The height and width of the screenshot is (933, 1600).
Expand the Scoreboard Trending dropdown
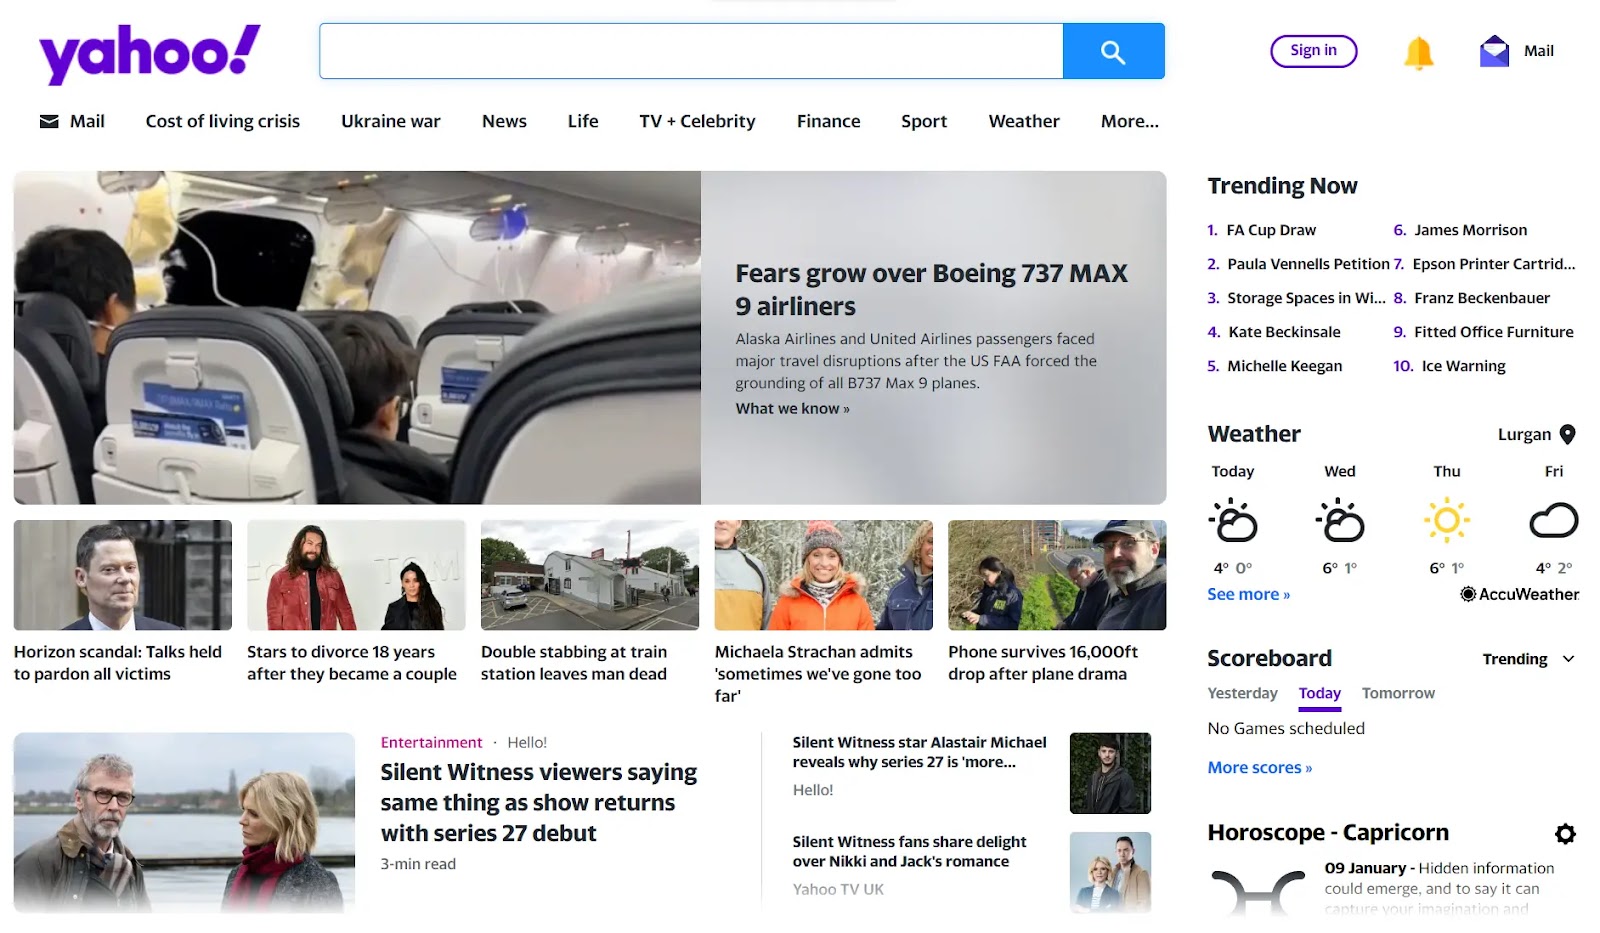(1528, 659)
